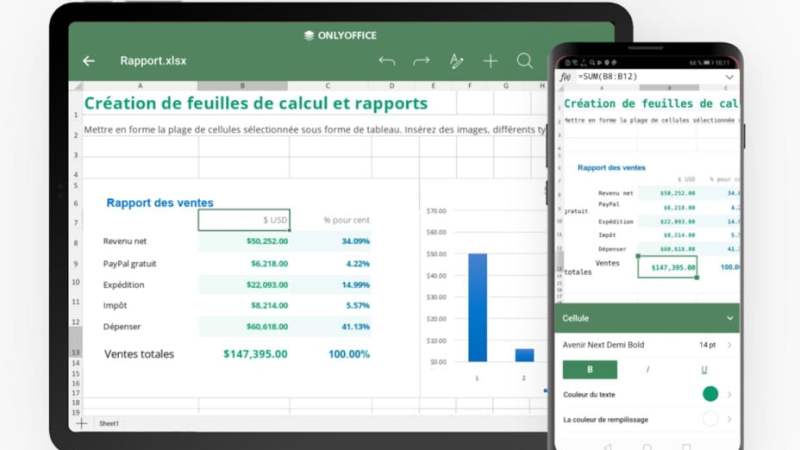This screenshot has width=800, height=450.
Task: Toggle Underline formatting on the phone
Action: point(704,369)
